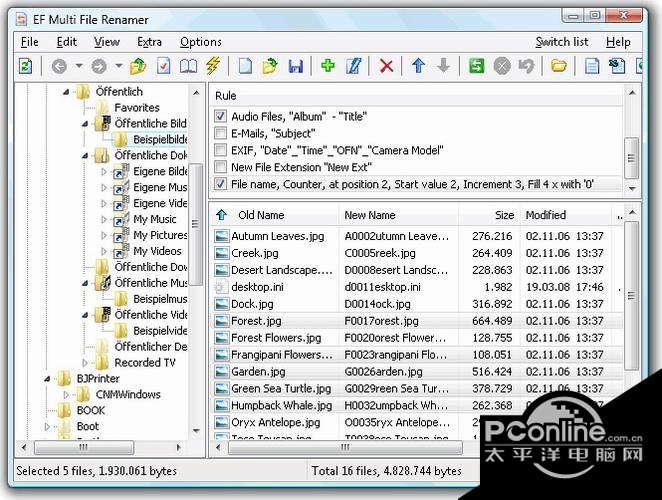
Task: Click the green swap arrows toolbar icon
Action: 477,66
